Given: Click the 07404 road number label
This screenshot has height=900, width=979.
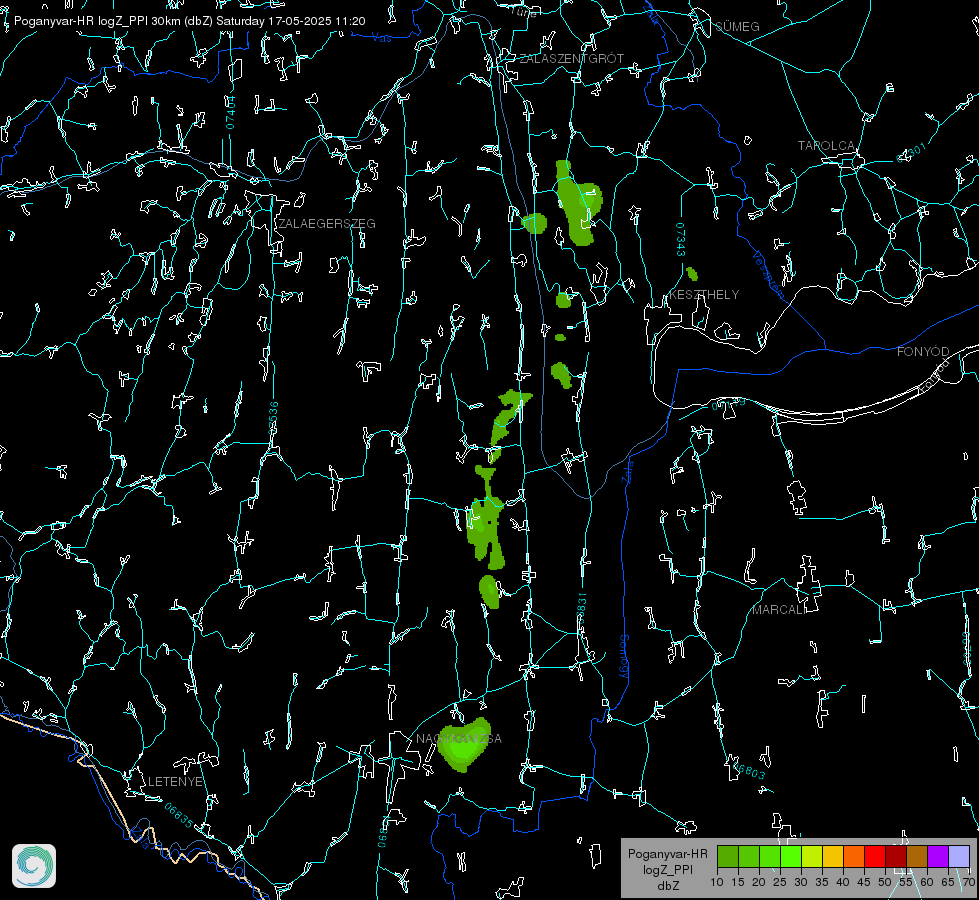Looking at the screenshot, I should point(230,113).
